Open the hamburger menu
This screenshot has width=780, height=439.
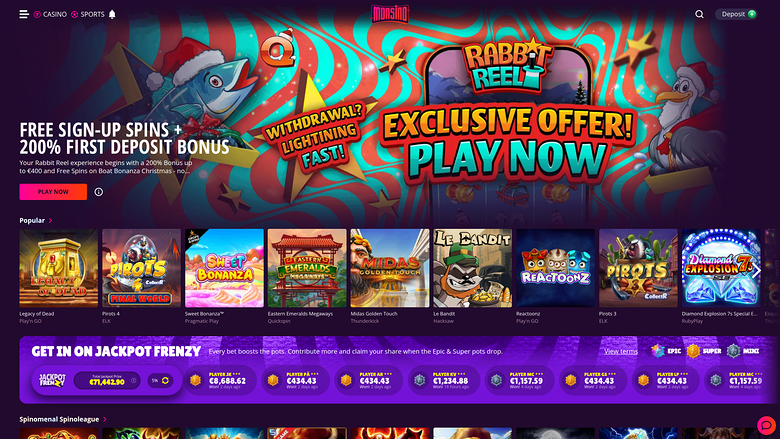click(24, 14)
